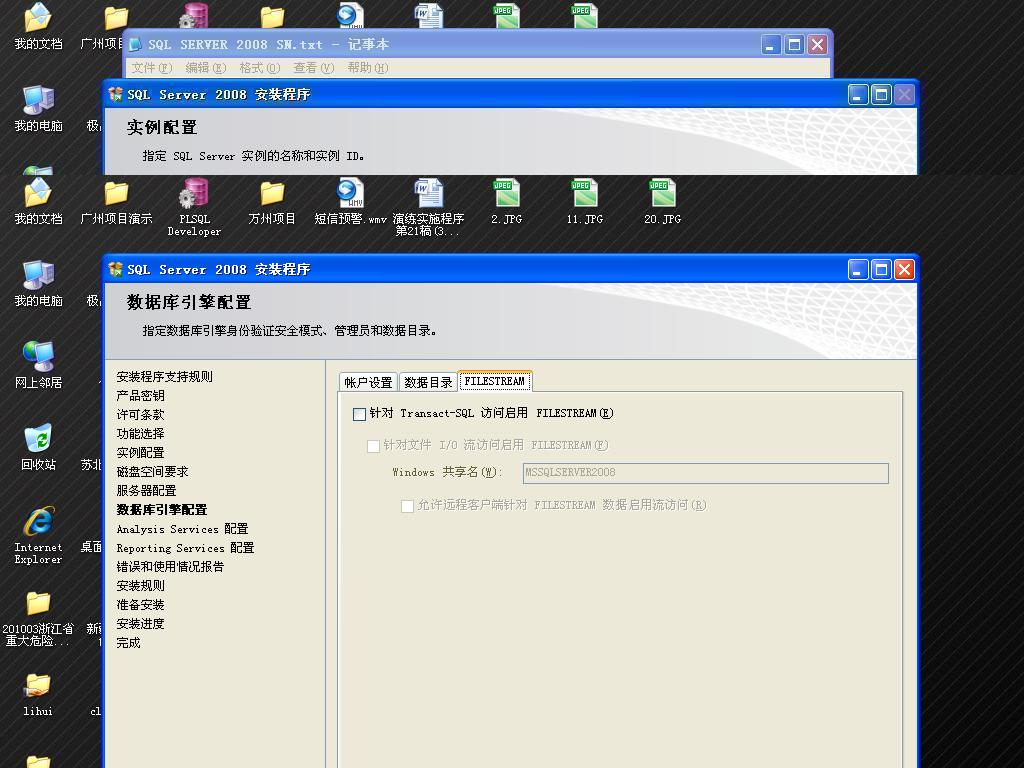Switch to the 数据目录 tab
Viewport: 1024px width, 768px height.
pos(428,382)
